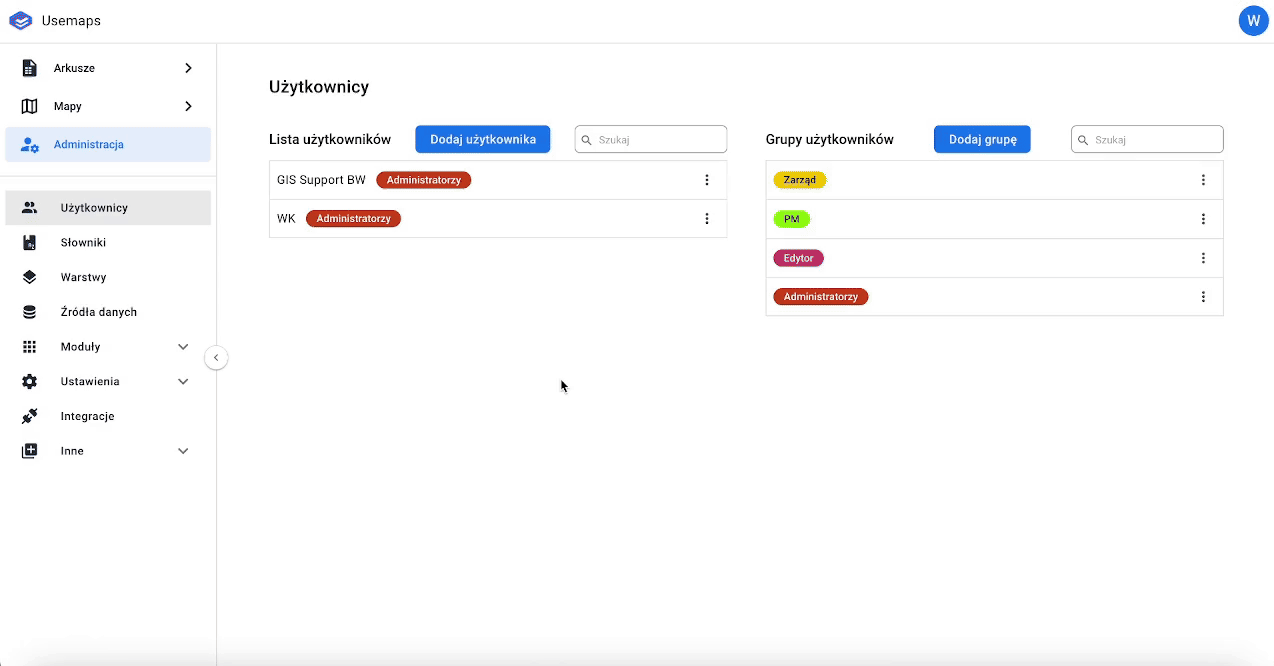This screenshot has width=1274, height=666.
Task: Expand the Mapy submenu chevron
Action: pyautogui.click(x=188, y=106)
